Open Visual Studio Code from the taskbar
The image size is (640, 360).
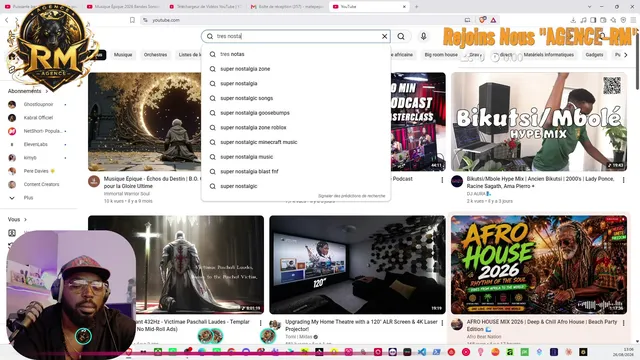(422, 352)
